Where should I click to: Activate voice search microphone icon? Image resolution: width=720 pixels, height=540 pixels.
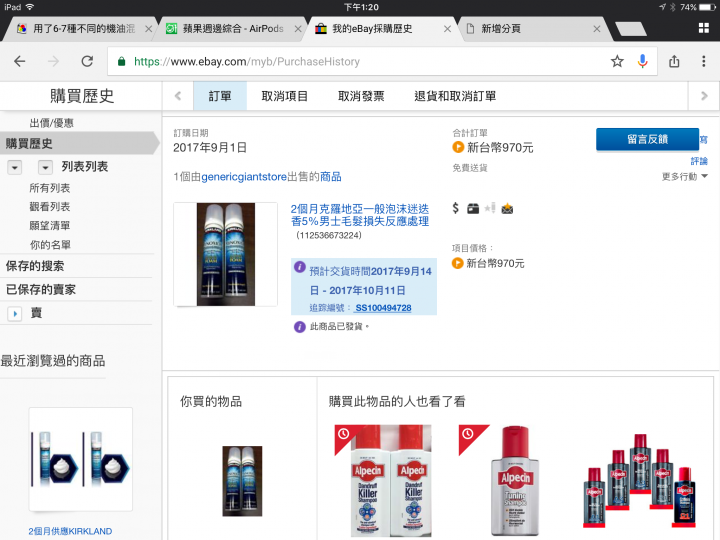(642, 61)
